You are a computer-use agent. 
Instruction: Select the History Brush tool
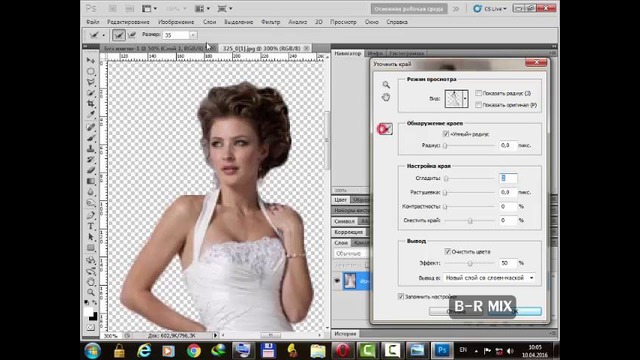coord(91,159)
